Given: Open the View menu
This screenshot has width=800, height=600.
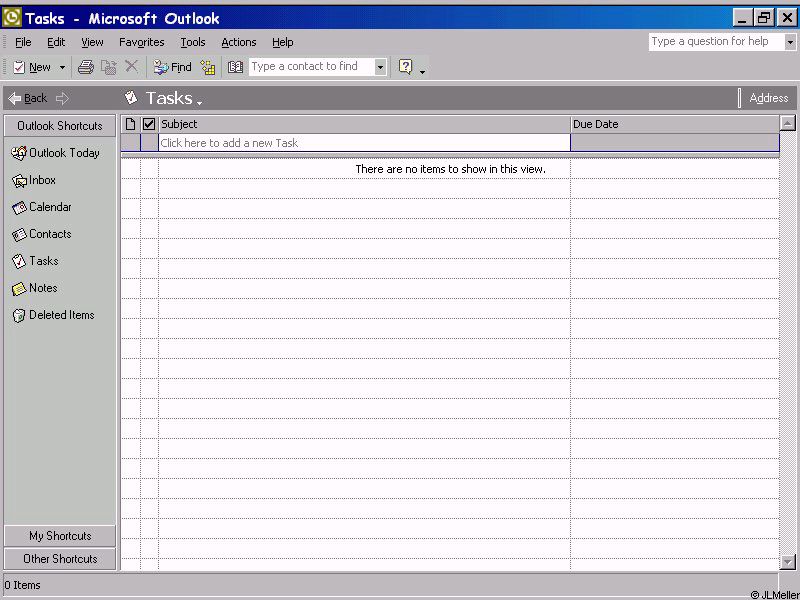Looking at the screenshot, I should click(92, 42).
